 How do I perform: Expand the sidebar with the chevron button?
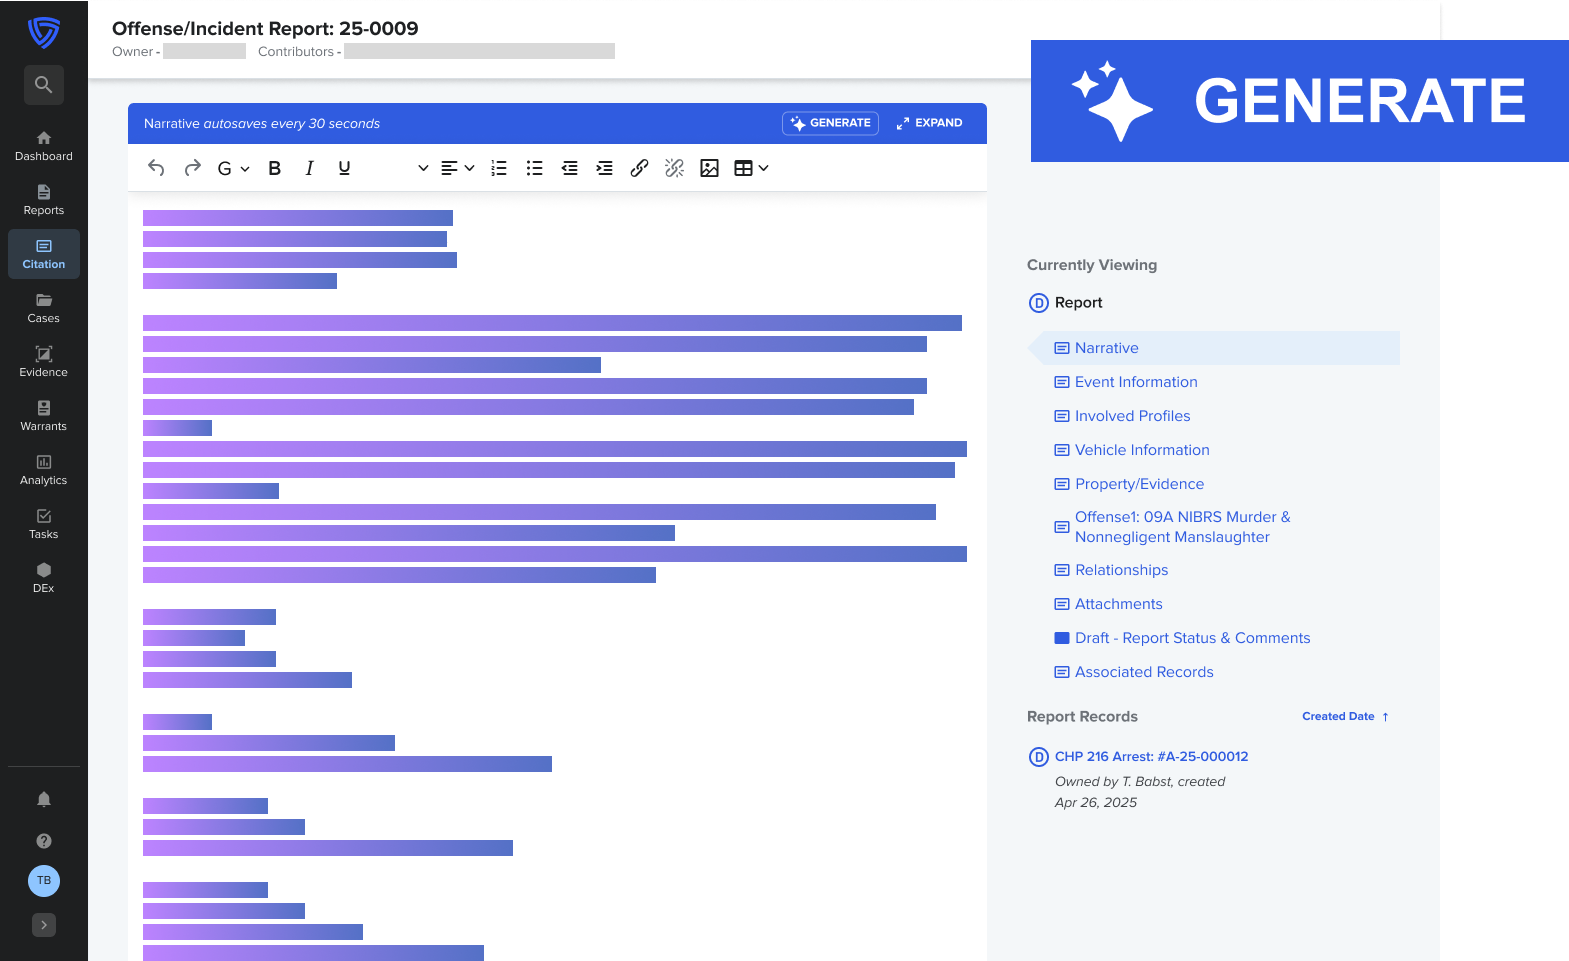(44, 925)
